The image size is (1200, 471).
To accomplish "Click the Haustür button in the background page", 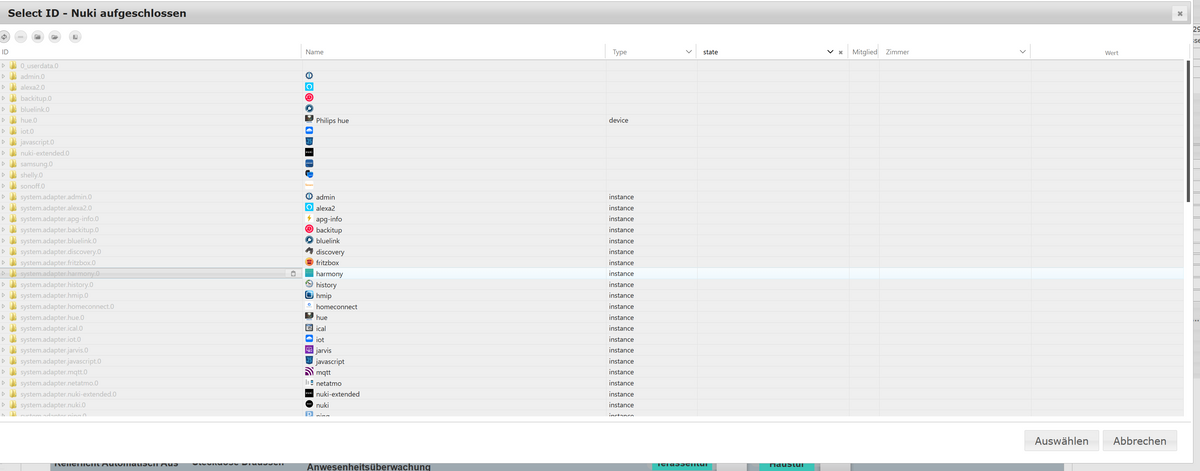I will coord(785,465).
